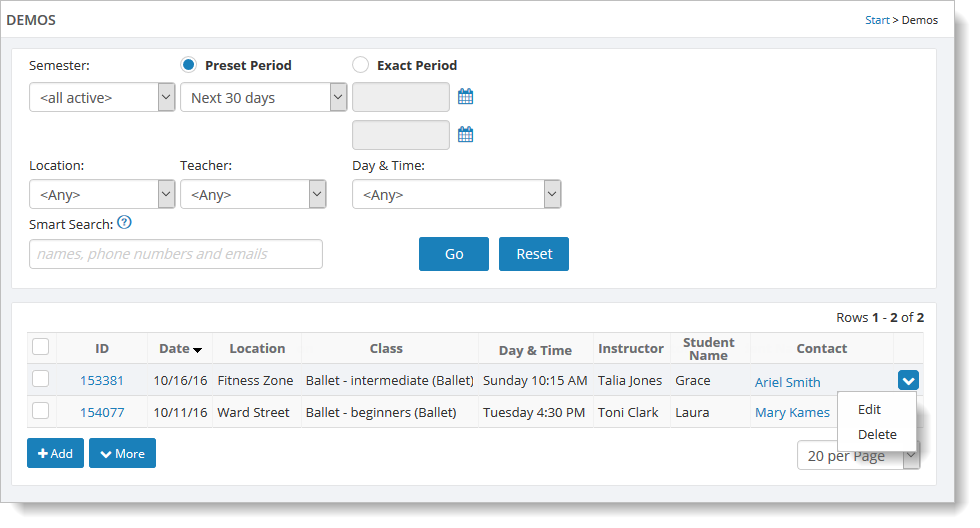Toggle the select-all checkbox in table header

point(41,347)
